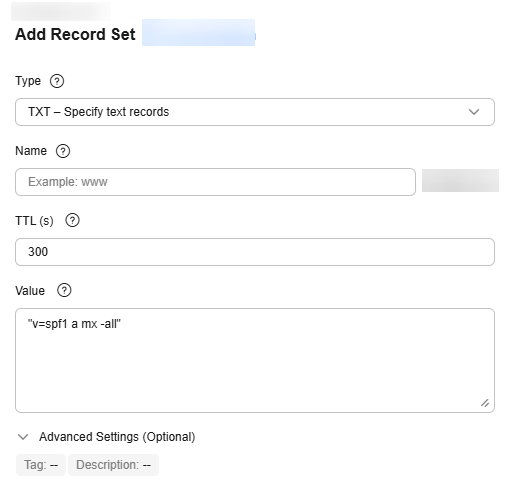Click the Description: -- chip

[x=113, y=465]
